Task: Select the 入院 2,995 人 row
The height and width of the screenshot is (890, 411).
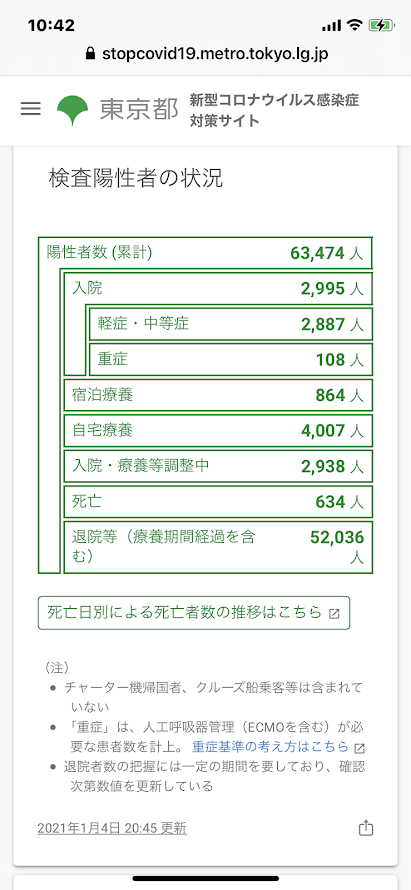Action: 218,288
